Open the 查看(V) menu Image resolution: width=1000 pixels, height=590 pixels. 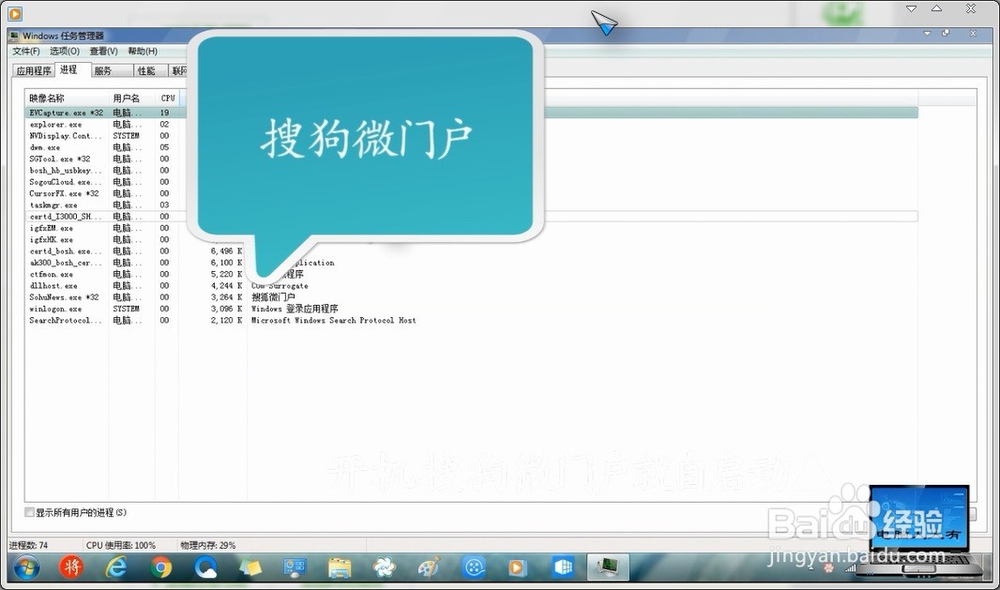tap(103, 51)
